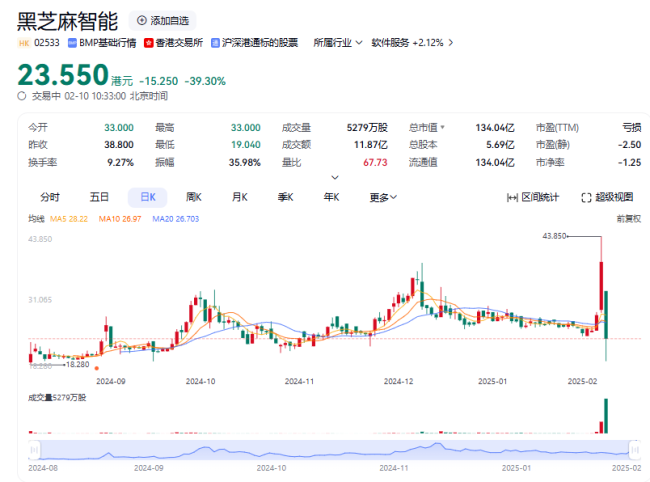Viewport: 650px width, 482px height.
Task: Click the plus icon in 添加自选
Action: click(x=142, y=20)
